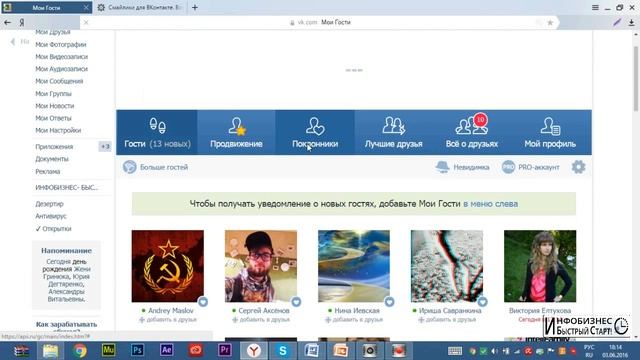The width and height of the screenshot is (640, 360).
Task: Open Premiere Pro from the taskbar
Action: click(224, 351)
